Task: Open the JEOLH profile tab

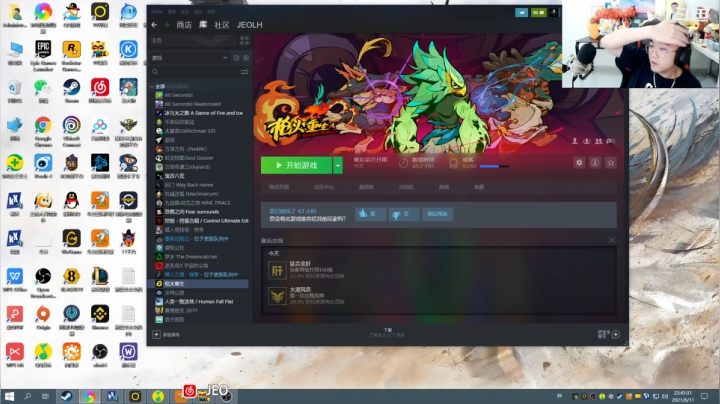Action: pyautogui.click(x=249, y=25)
